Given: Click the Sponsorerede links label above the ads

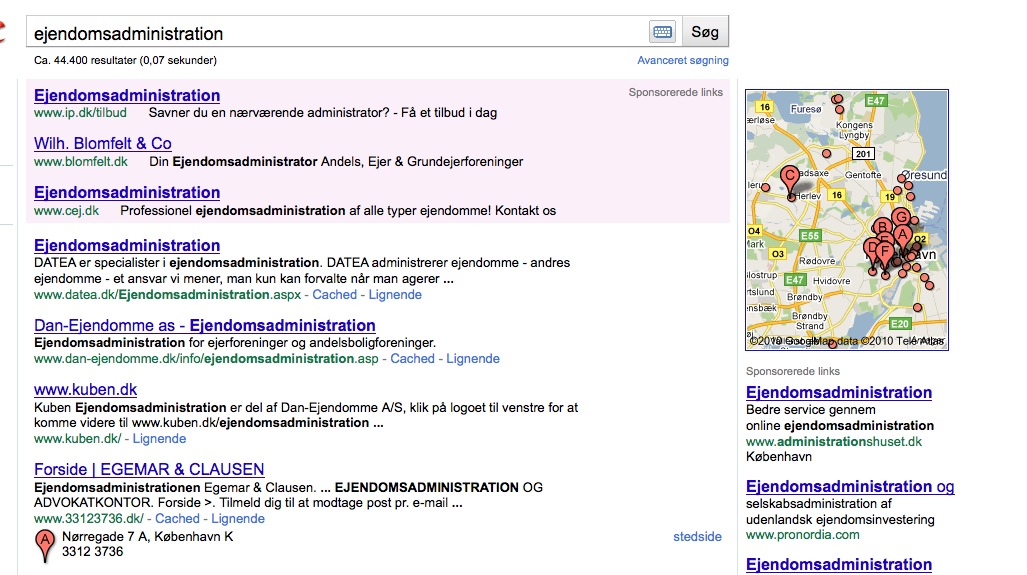Looking at the screenshot, I should pos(675,92).
